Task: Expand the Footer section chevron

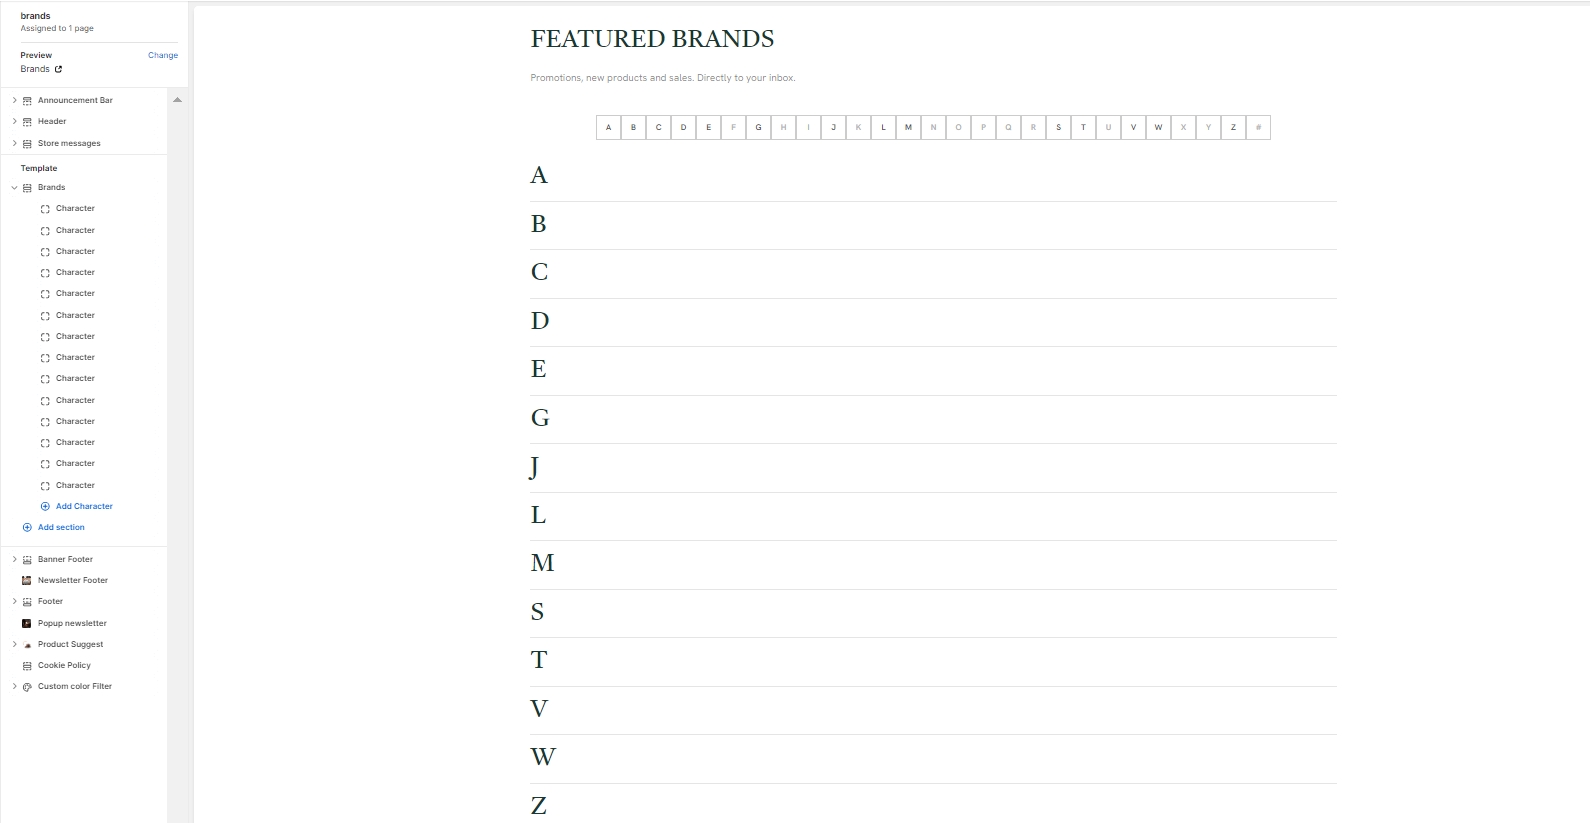Action: 14,601
